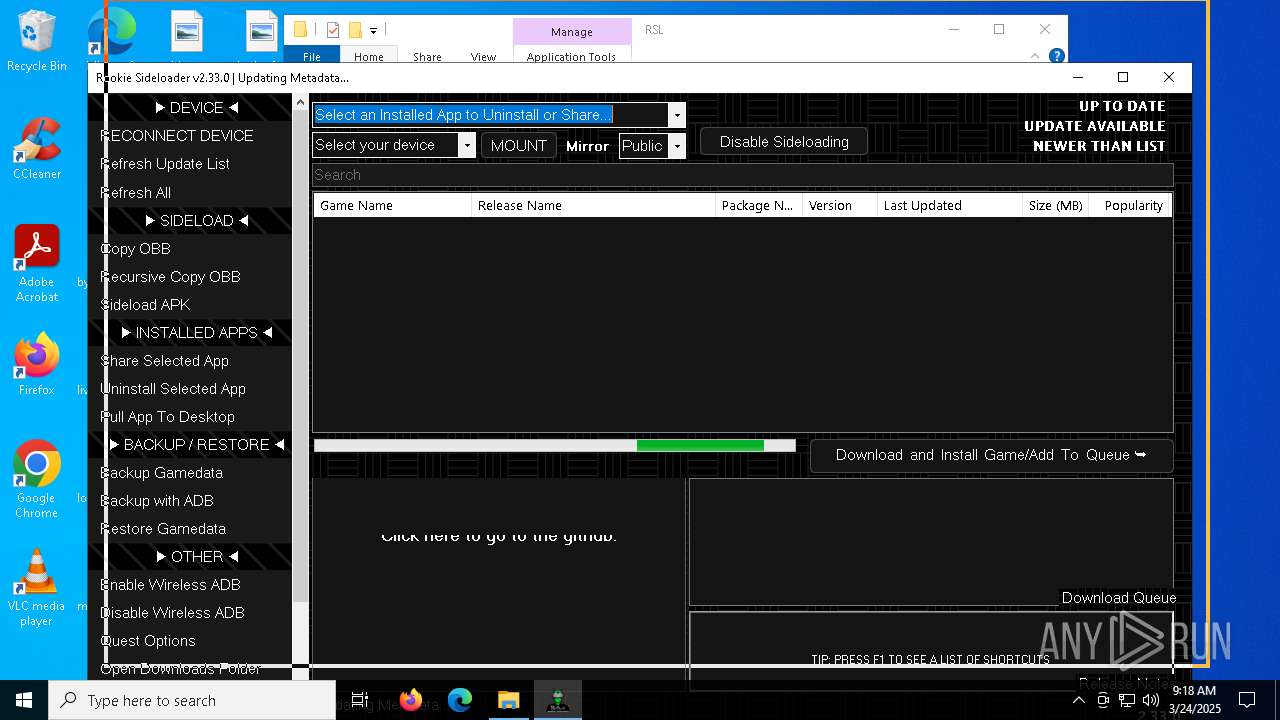This screenshot has height=720, width=1280.
Task: Open Home tab in Explorer window
Action: [x=368, y=57]
